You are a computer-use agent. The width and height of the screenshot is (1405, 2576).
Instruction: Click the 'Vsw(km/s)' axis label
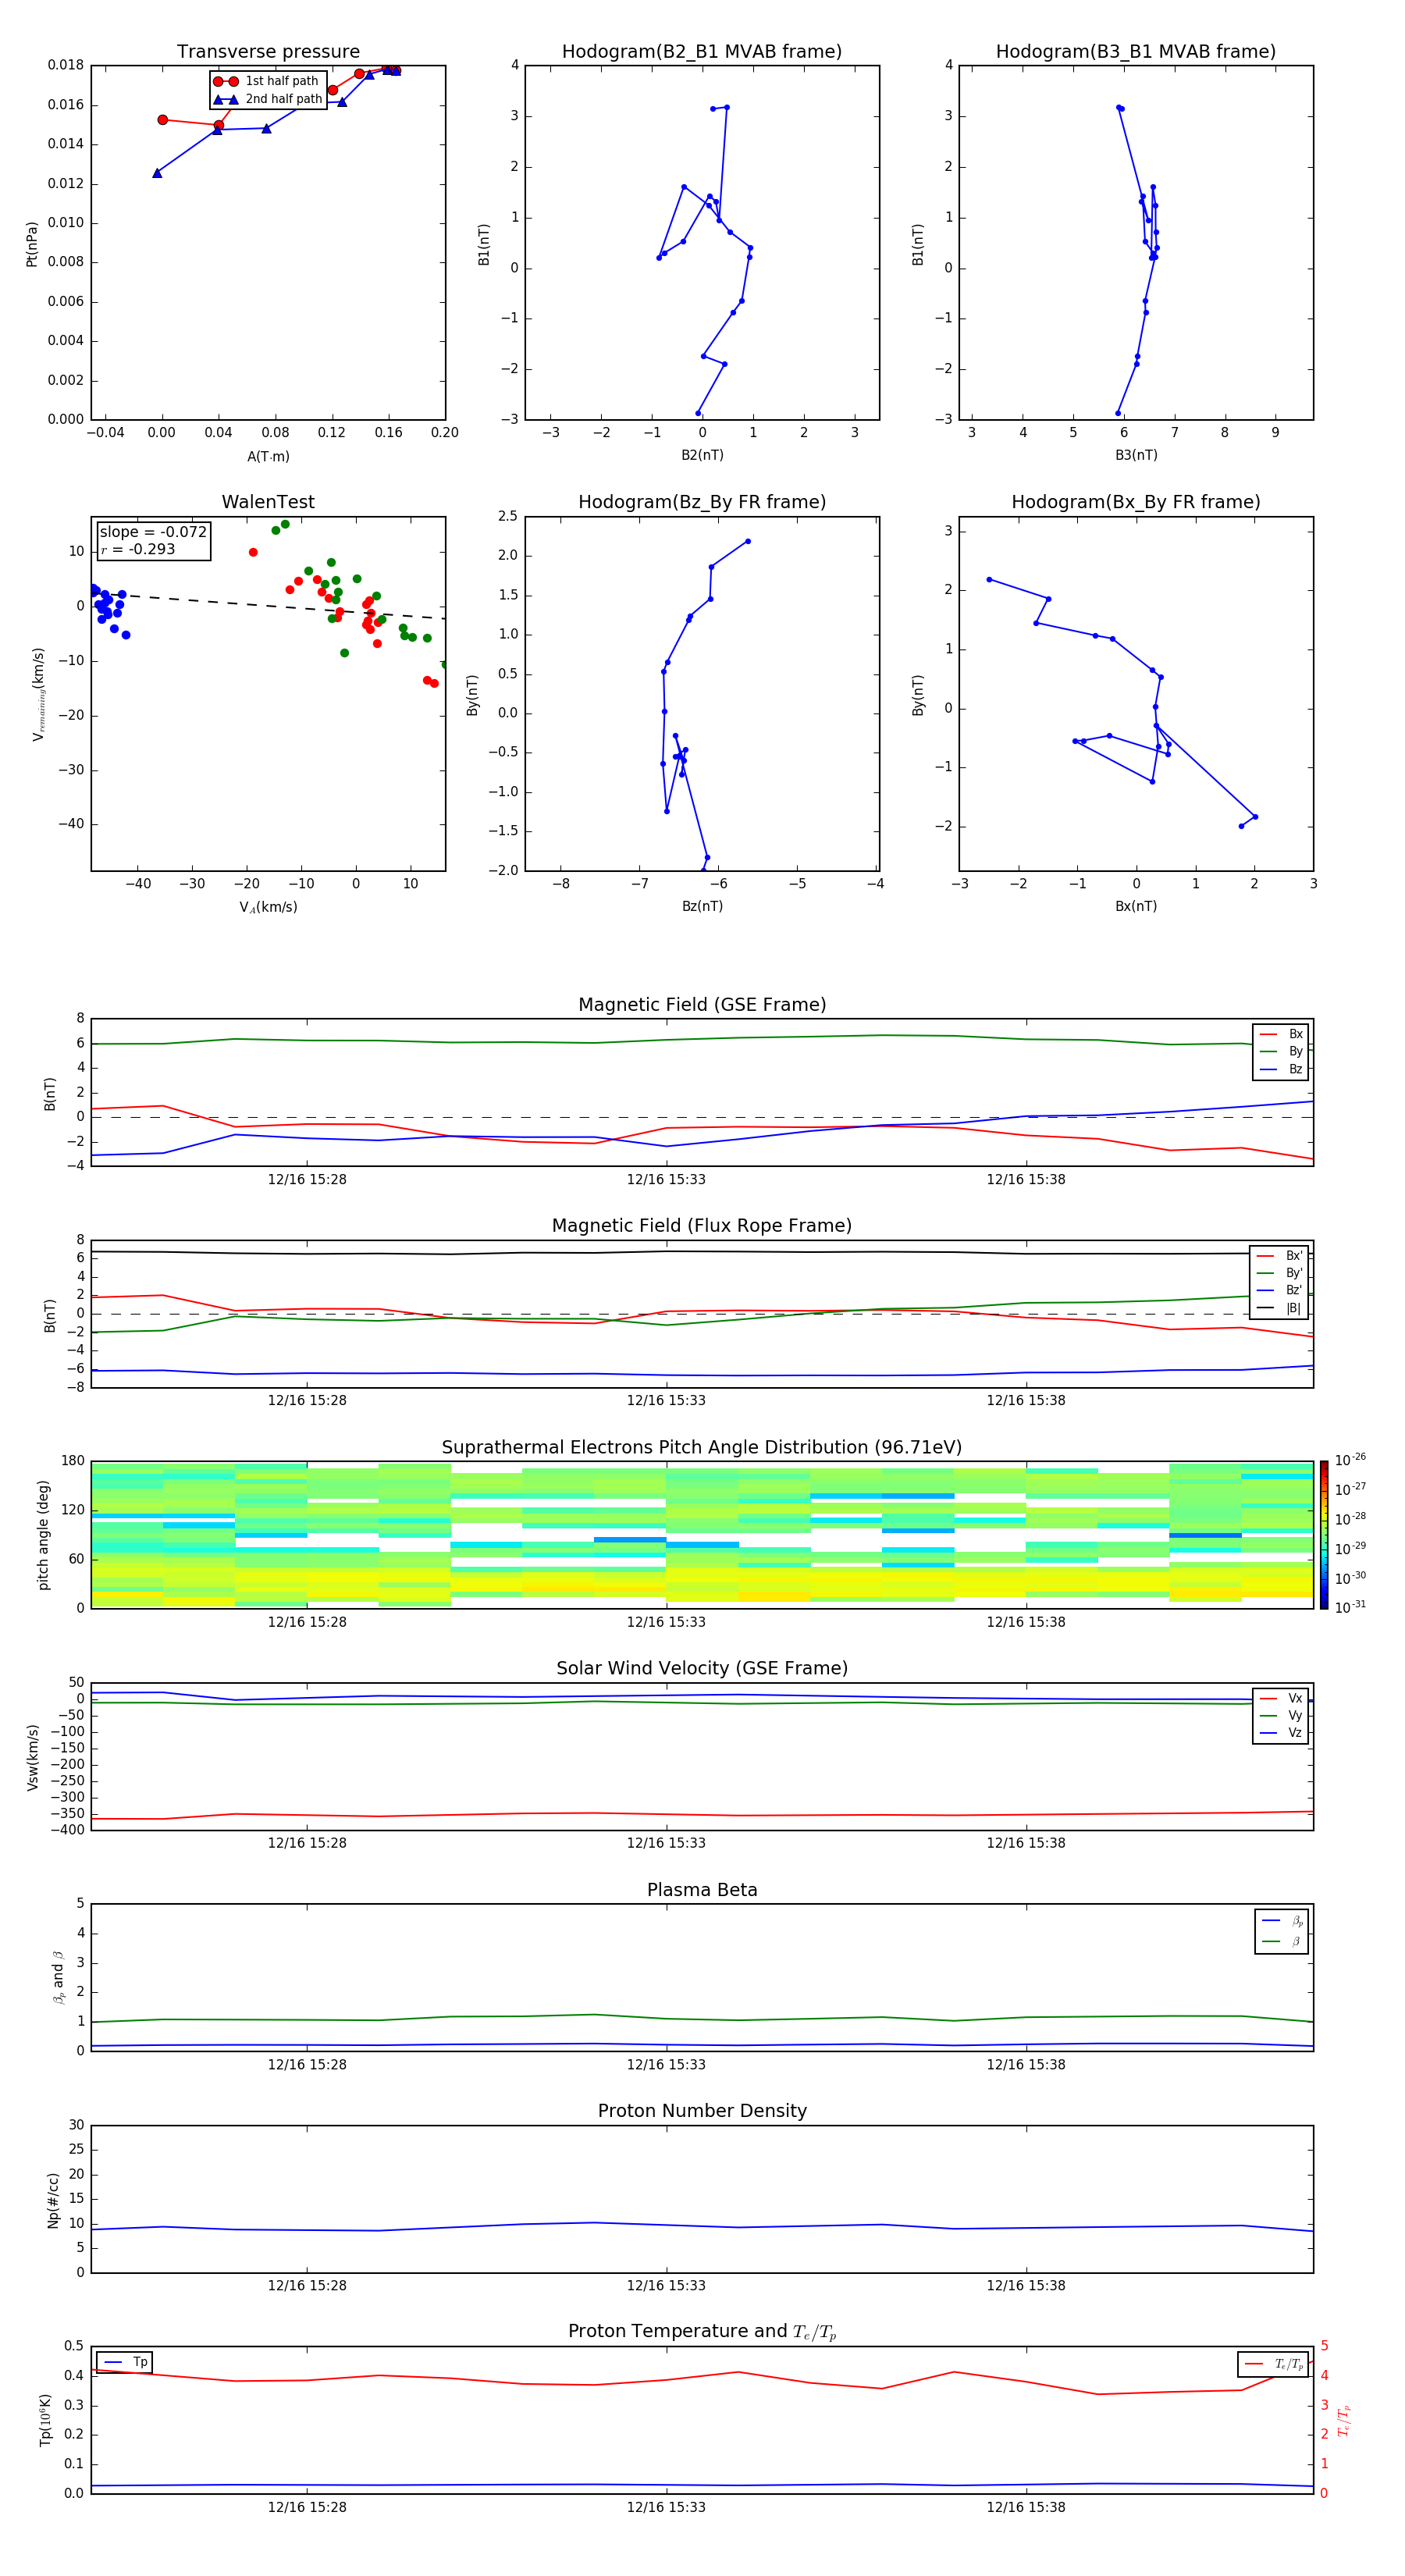32,1757
